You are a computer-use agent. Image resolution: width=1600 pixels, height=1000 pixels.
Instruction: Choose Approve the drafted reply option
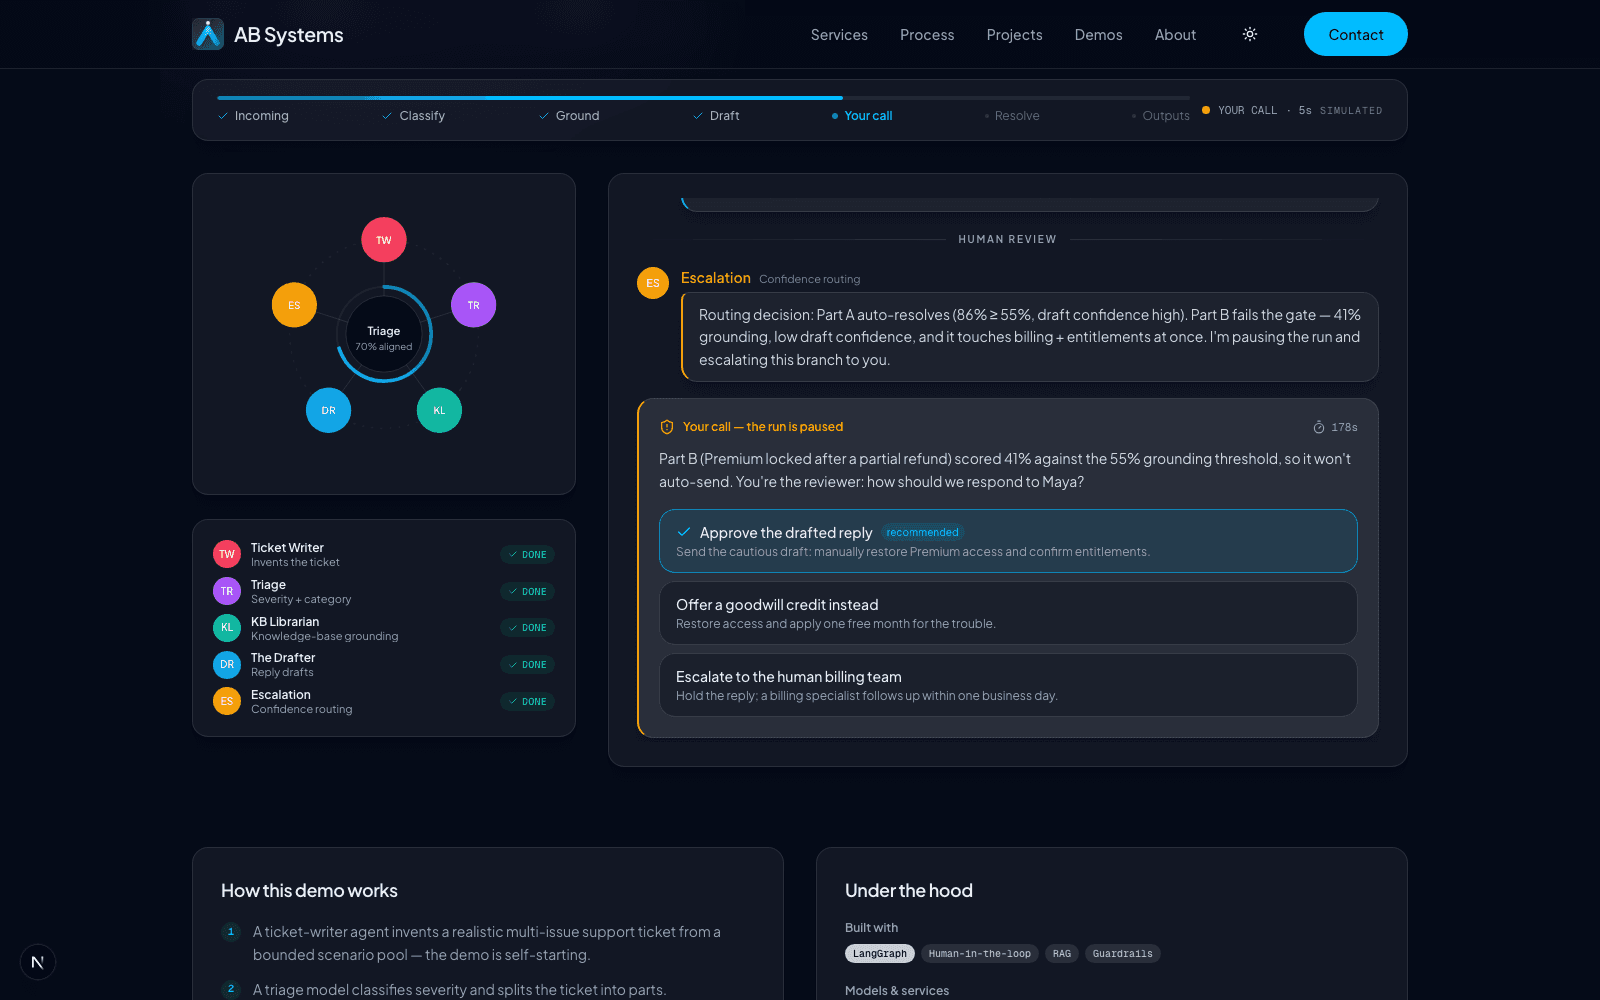[x=1008, y=541]
